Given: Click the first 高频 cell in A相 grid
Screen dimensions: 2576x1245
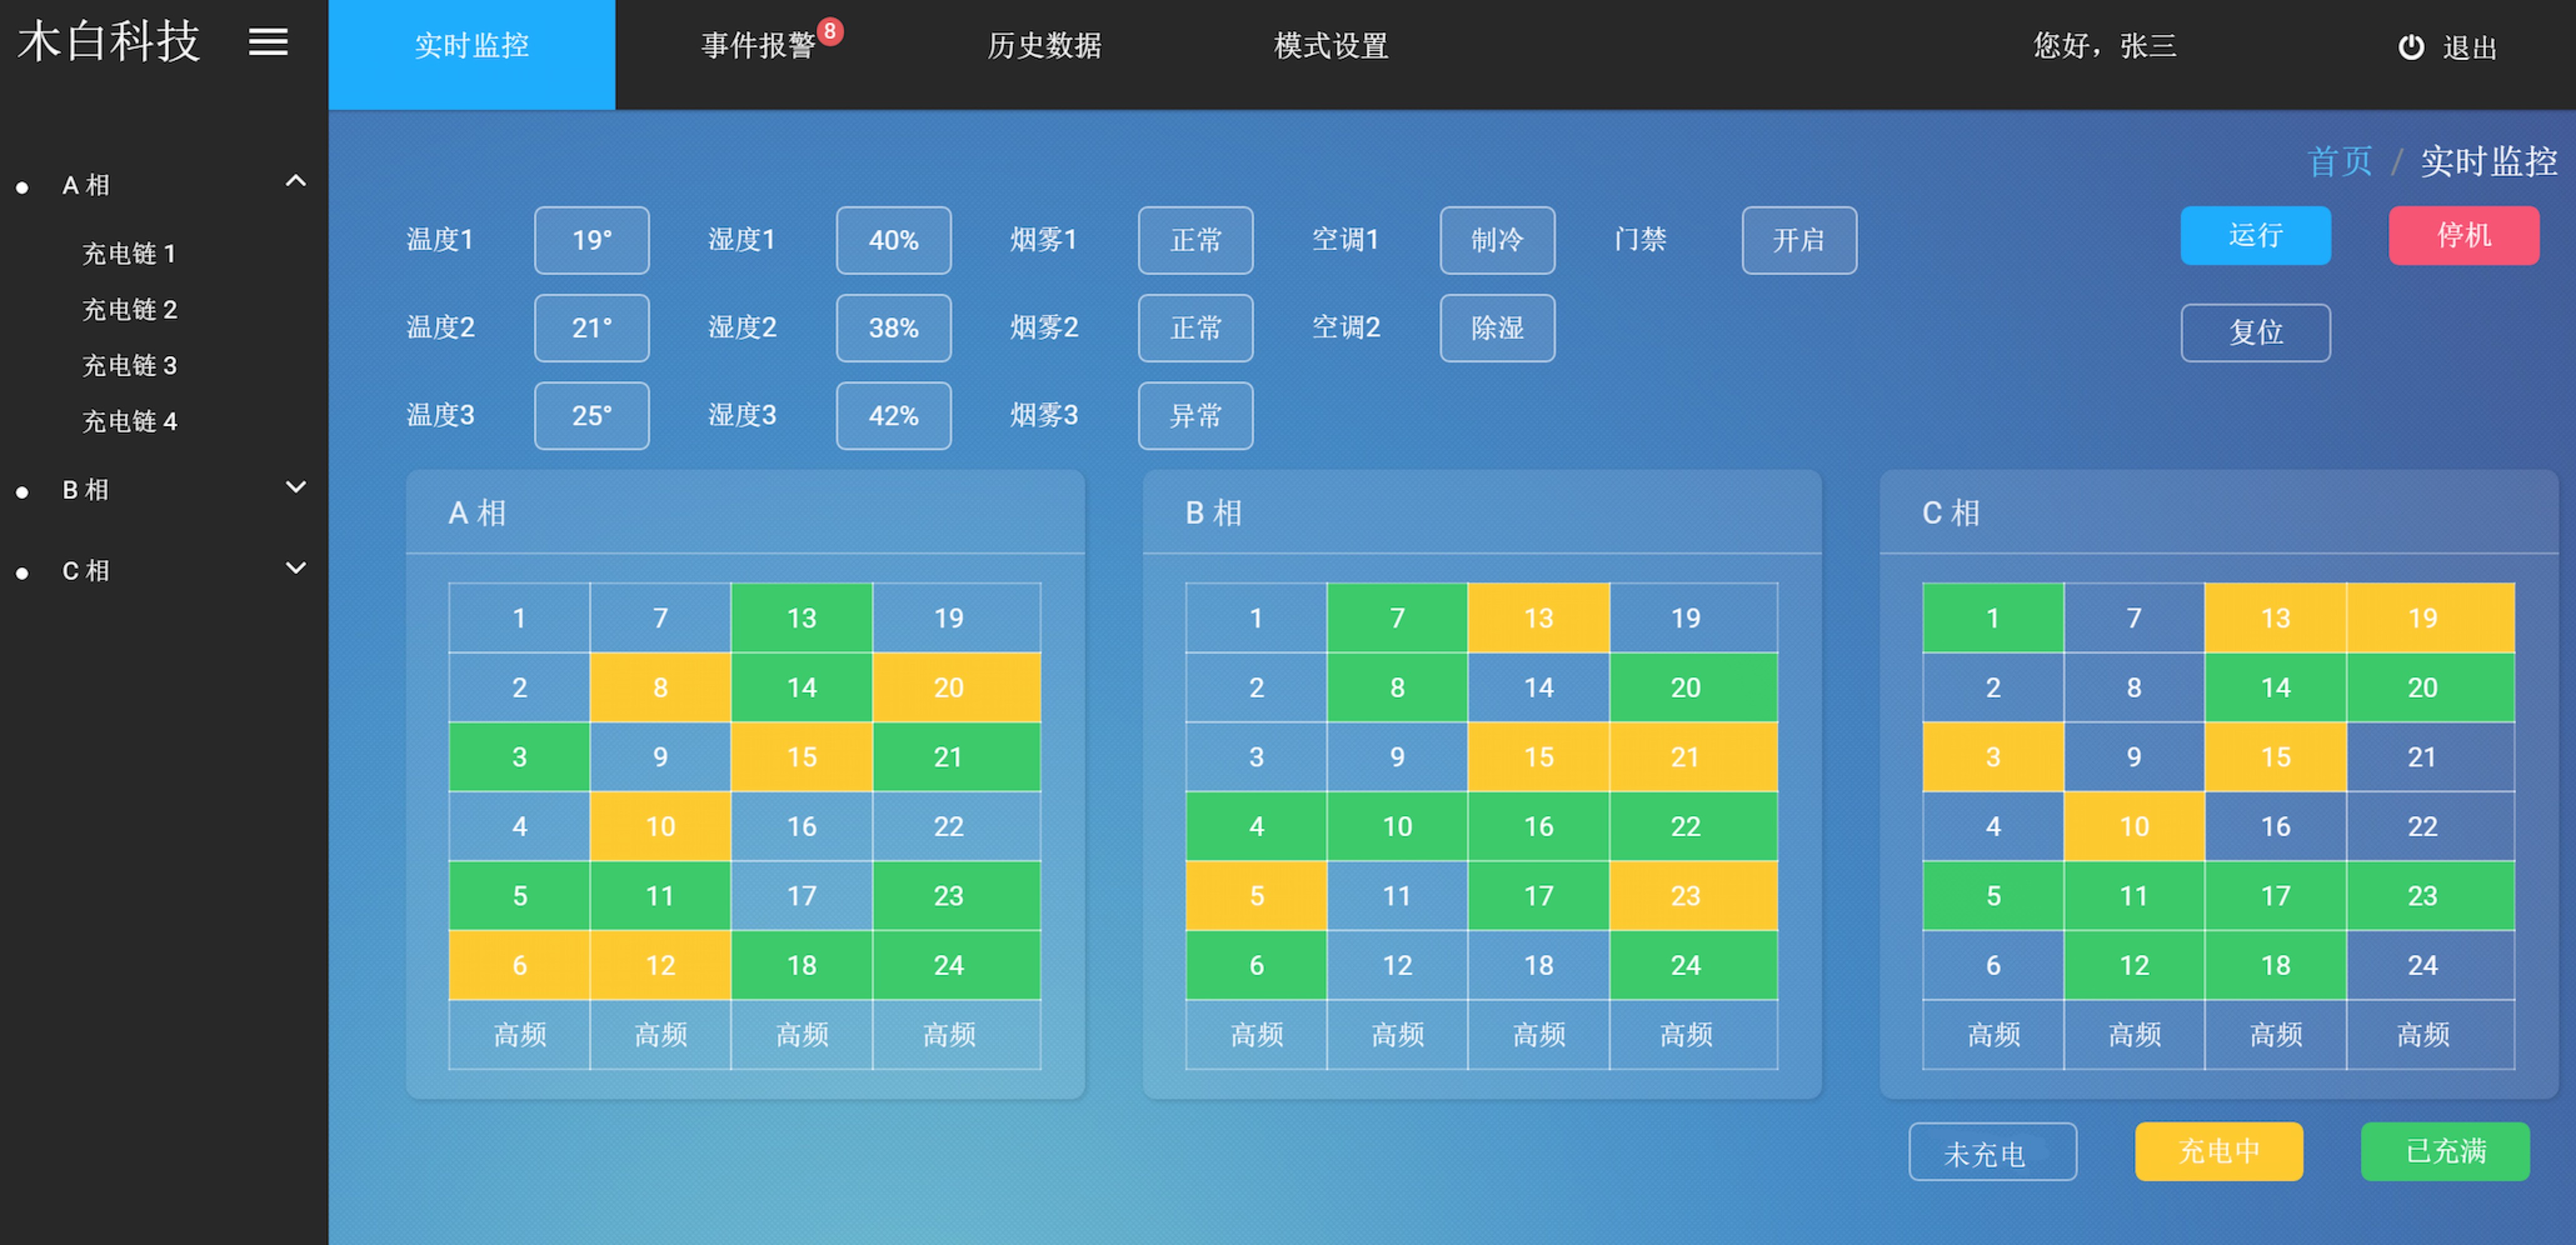Looking at the screenshot, I should [519, 1035].
